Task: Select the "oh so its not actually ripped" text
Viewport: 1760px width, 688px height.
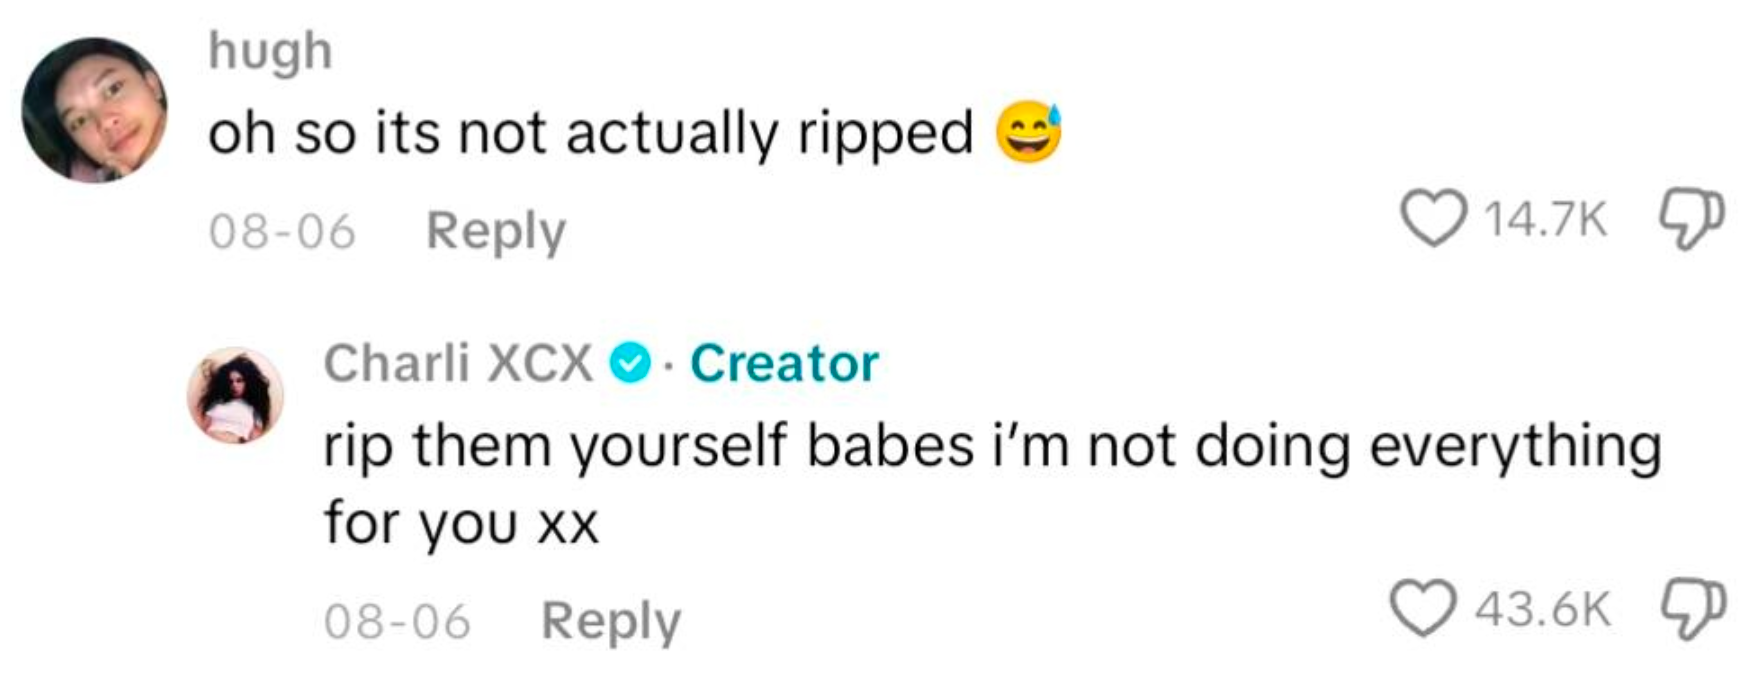Action: pyautogui.click(x=590, y=134)
